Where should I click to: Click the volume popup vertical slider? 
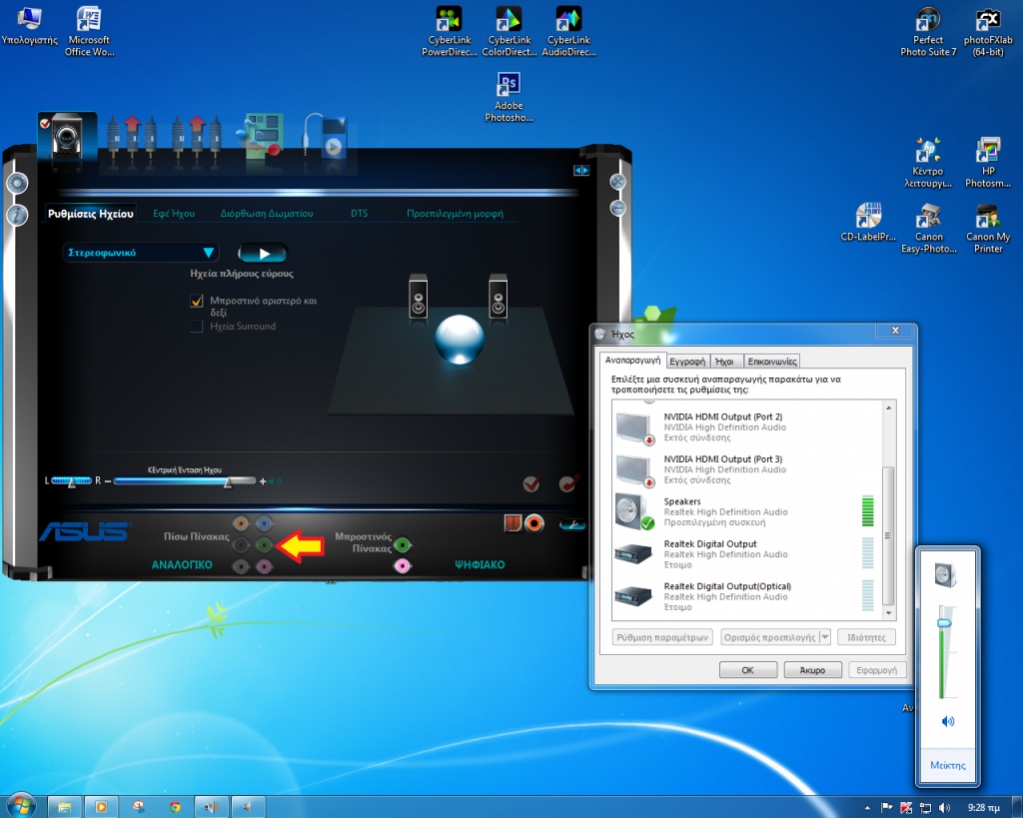pos(944,651)
